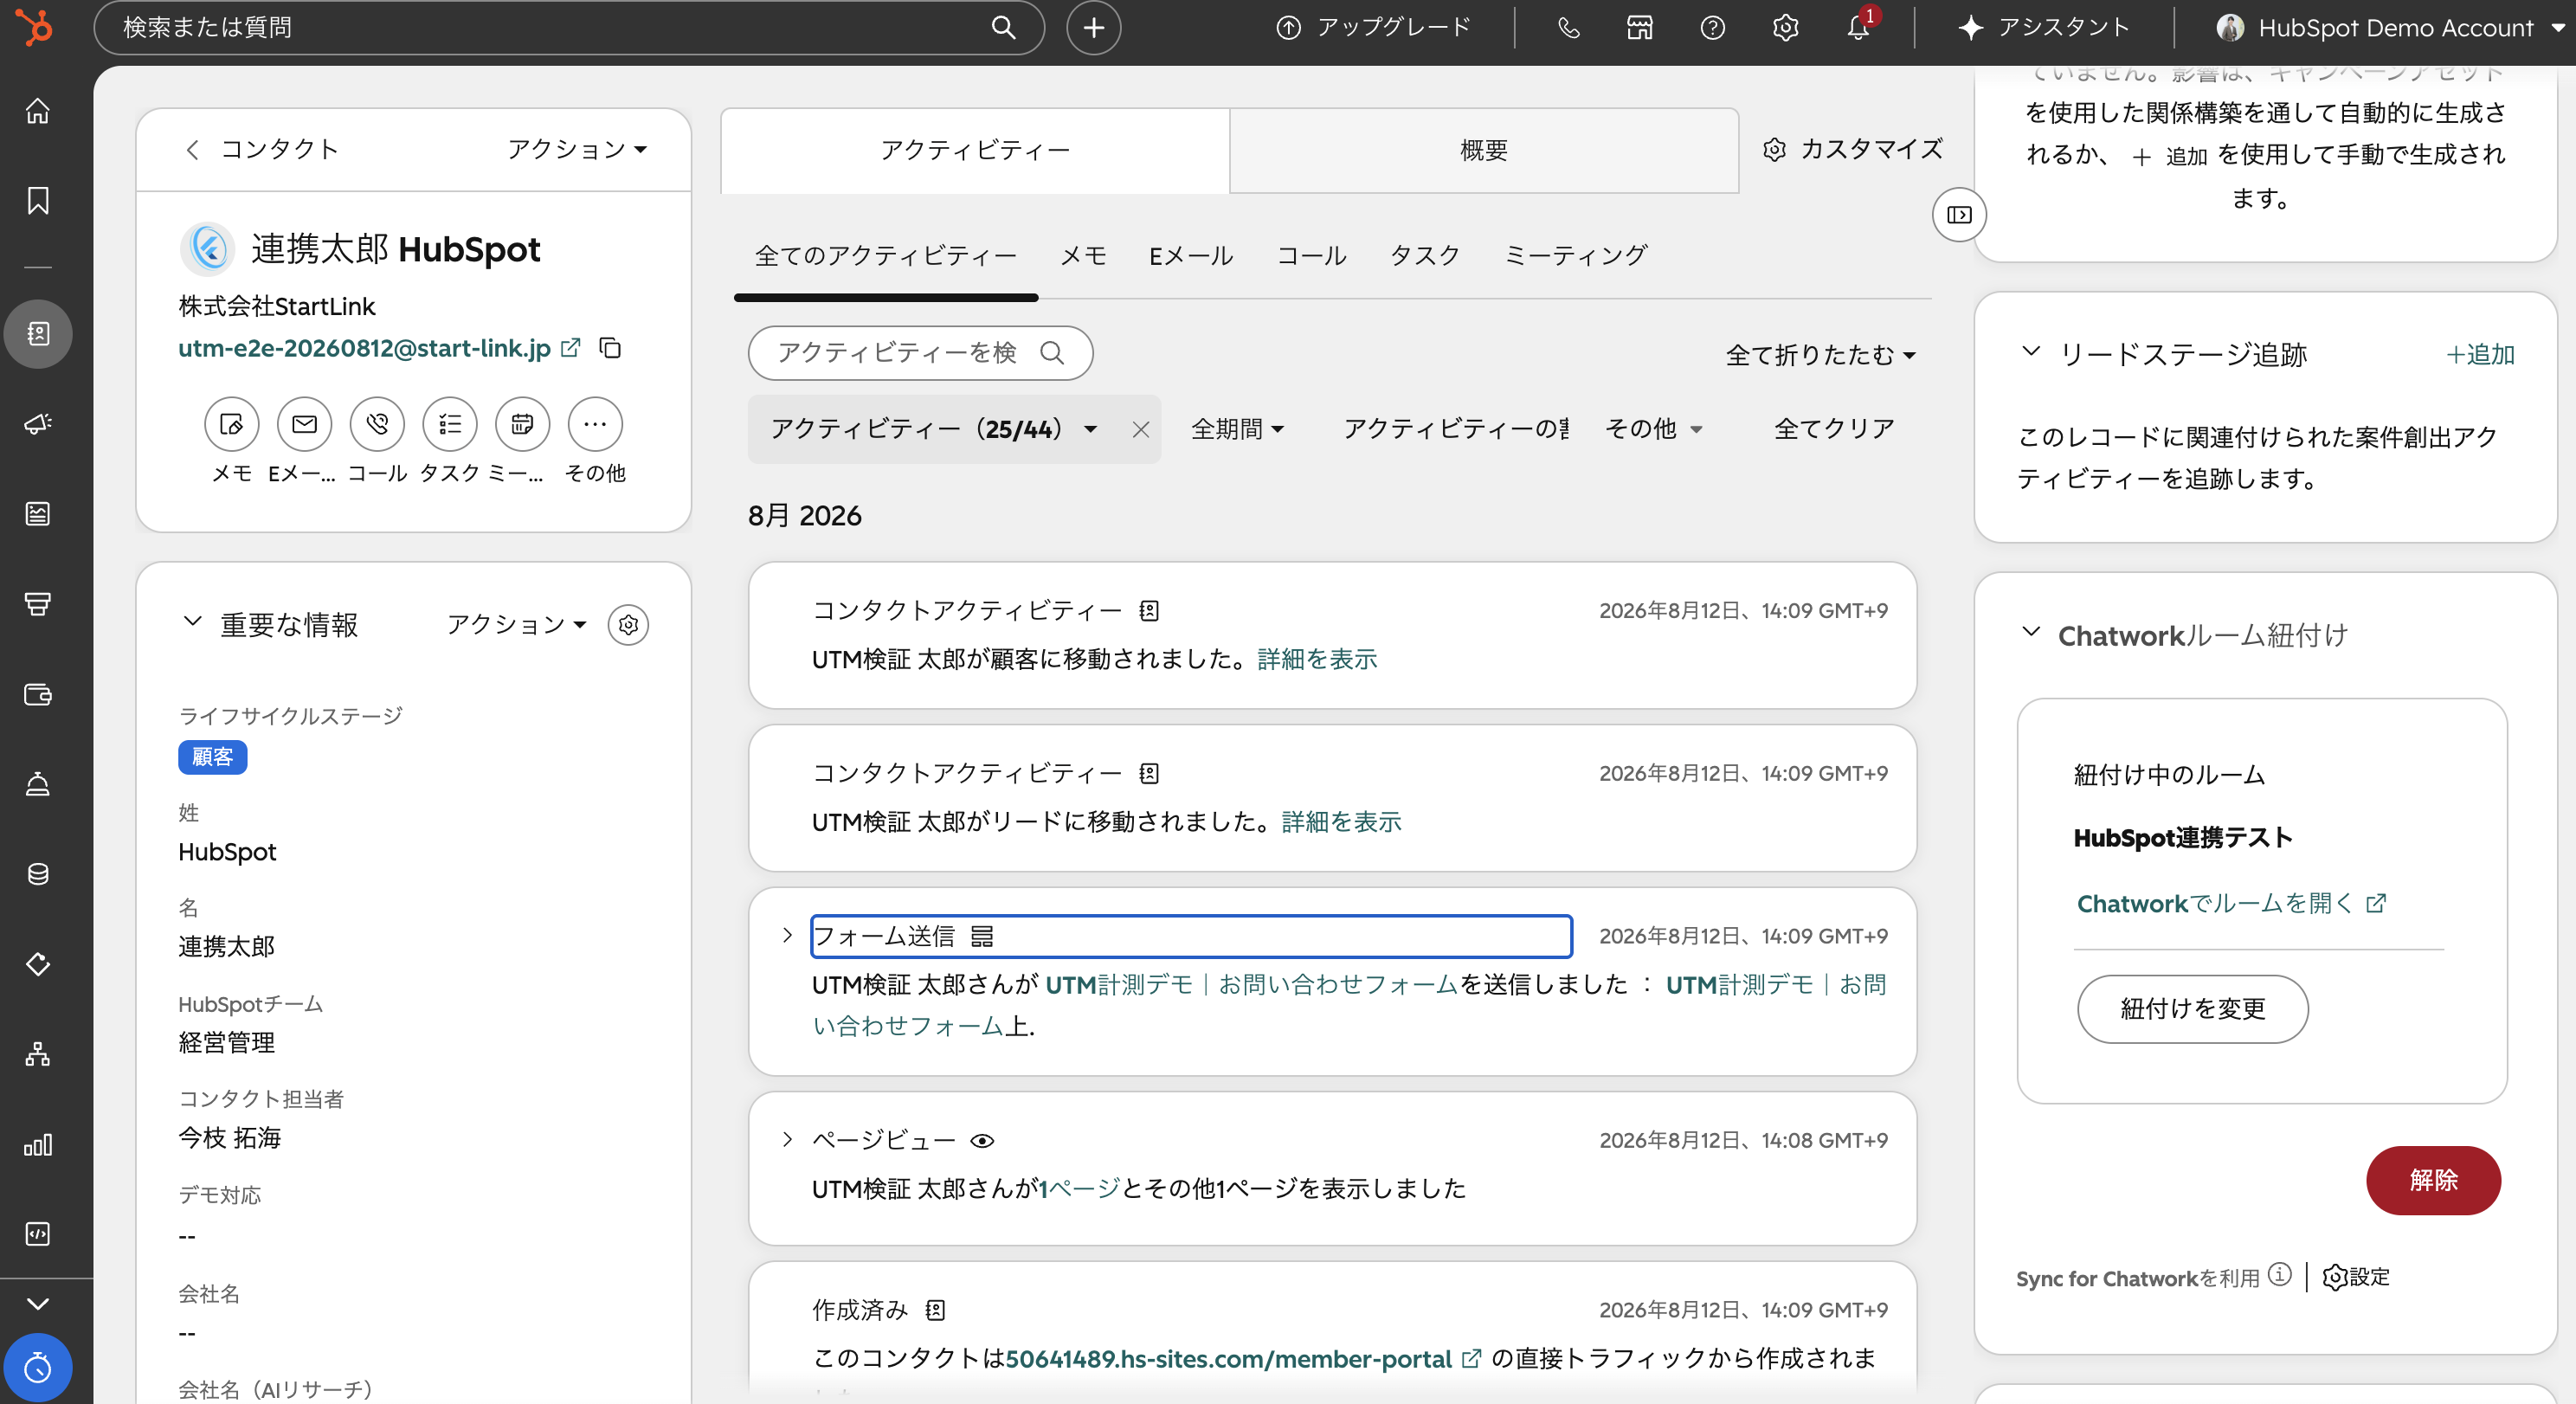The height and width of the screenshot is (1404, 2576).
Task: Open the 全期間 date range dropdown
Action: point(1237,429)
